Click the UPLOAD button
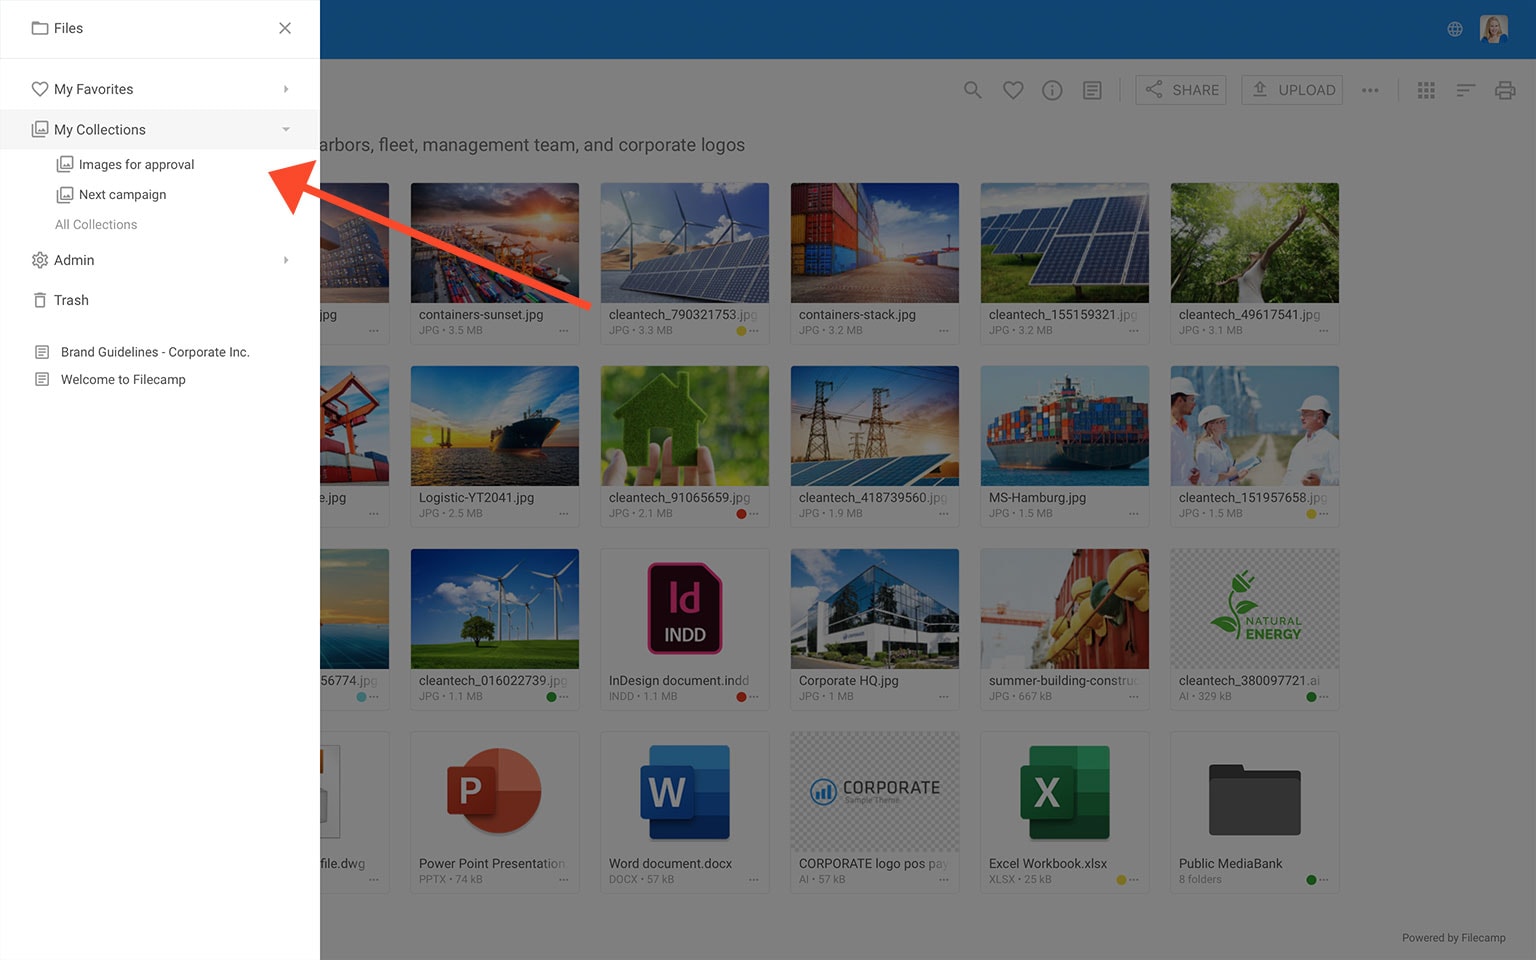This screenshot has height=960, width=1536. 1292,90
